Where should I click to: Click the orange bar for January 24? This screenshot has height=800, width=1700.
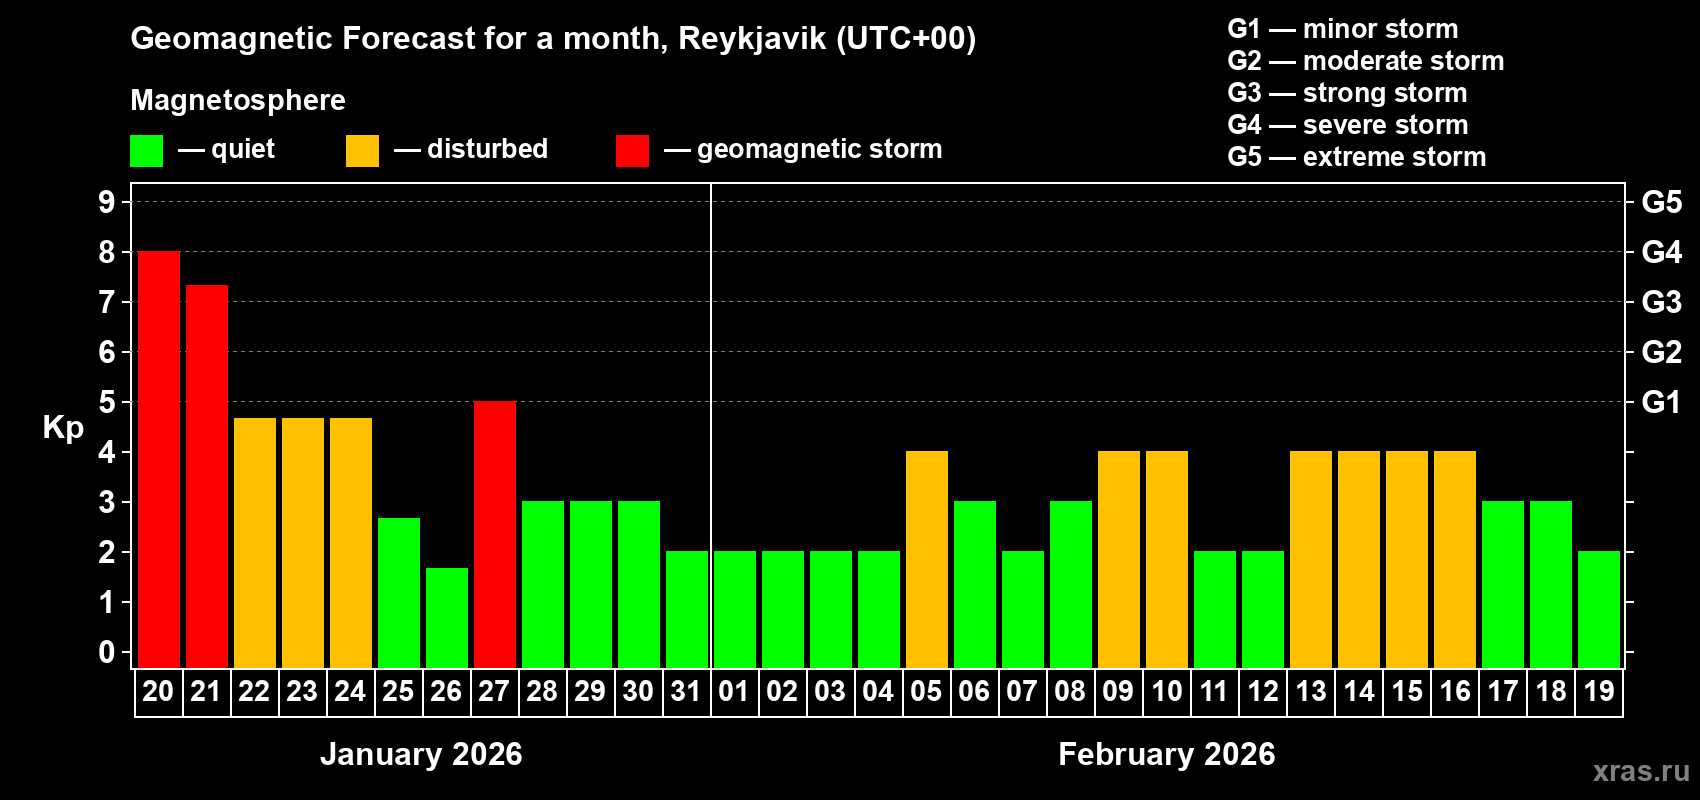coord(351,543)
